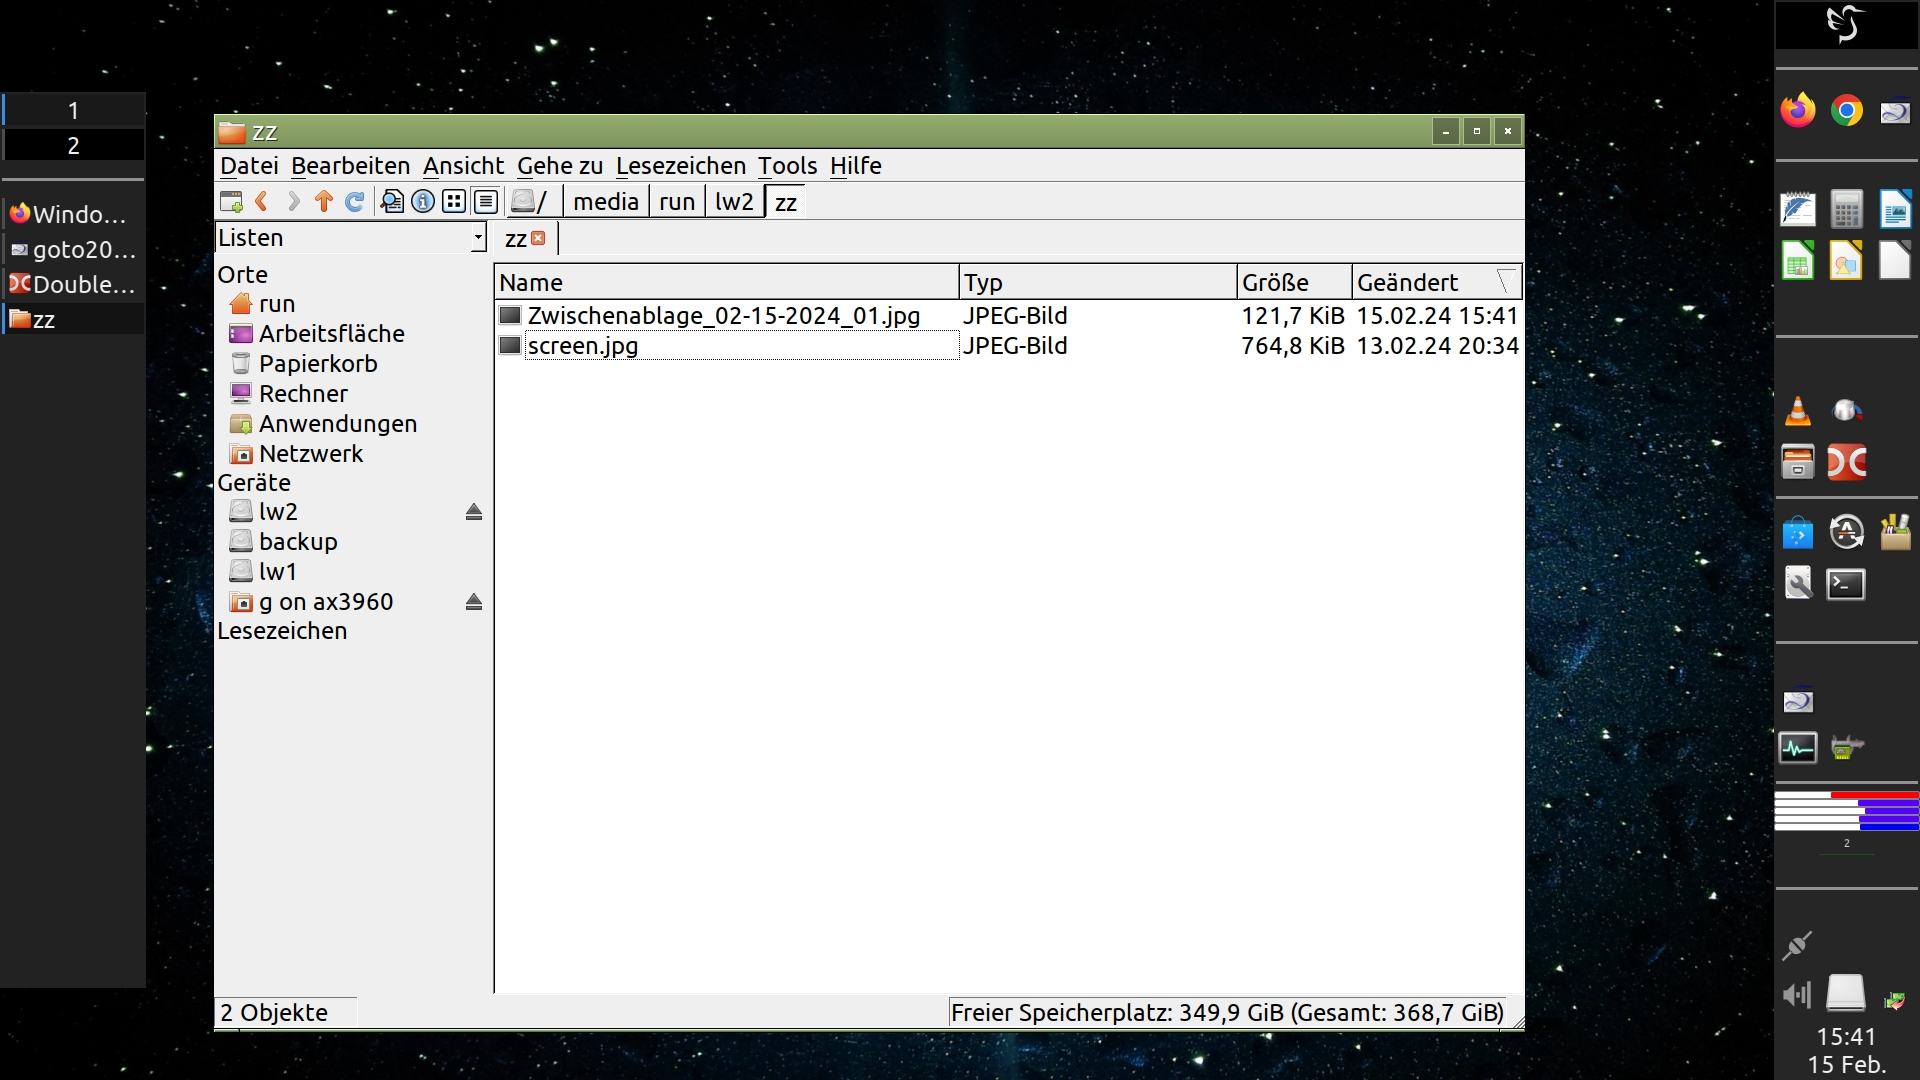Reload the current folder
This screenshot has height=1080, width=1920.
[x=354, y=202]
